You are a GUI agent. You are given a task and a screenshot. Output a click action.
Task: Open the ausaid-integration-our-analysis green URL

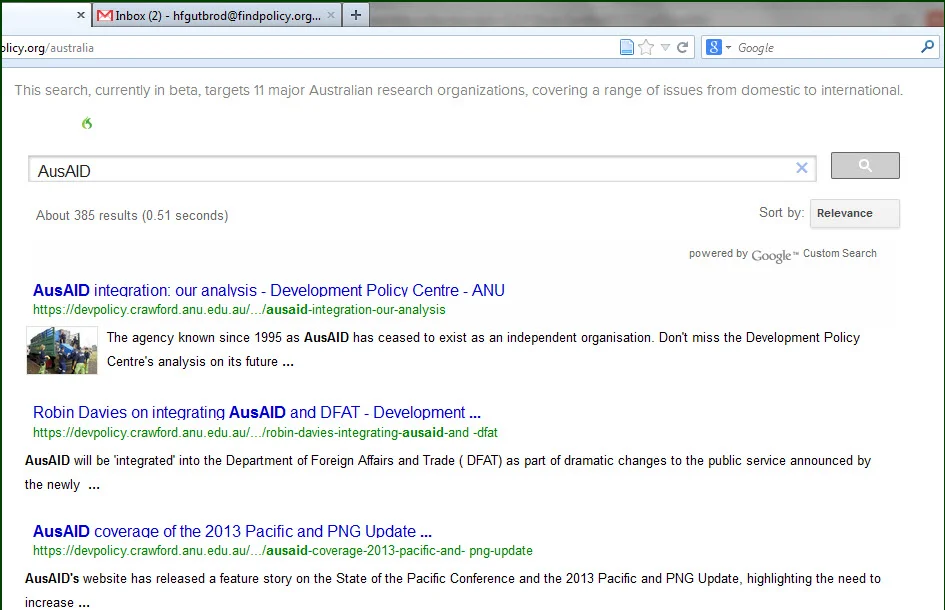pos(239,310)
